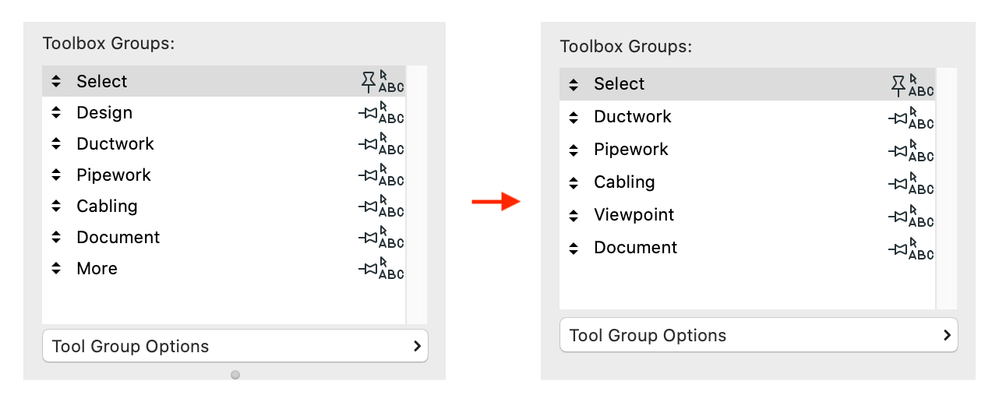Select Cabling in the right panel list
The width and height of the screenshot is (999, 406).
tap(624, 182)
